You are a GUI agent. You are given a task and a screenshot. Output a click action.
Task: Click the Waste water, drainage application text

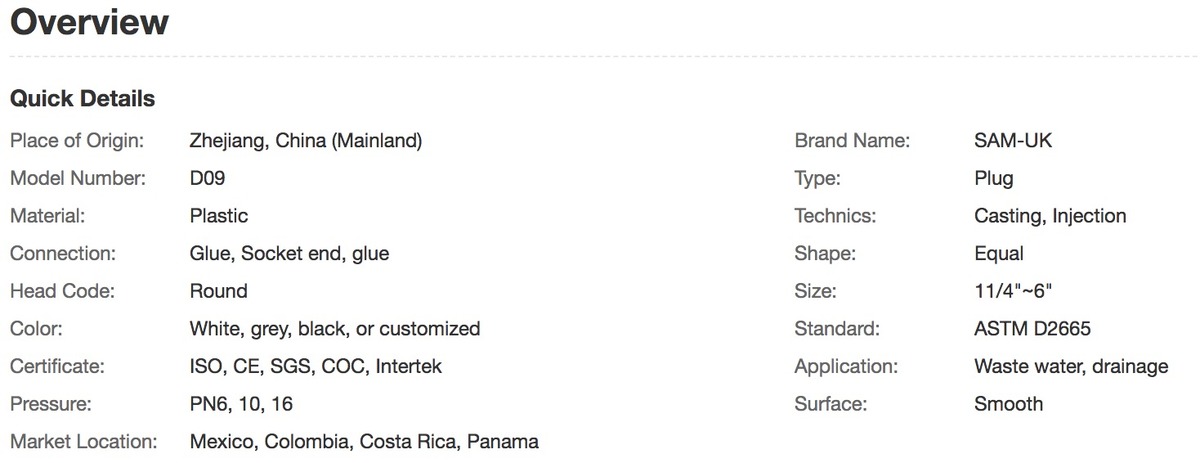(1071, 366)
